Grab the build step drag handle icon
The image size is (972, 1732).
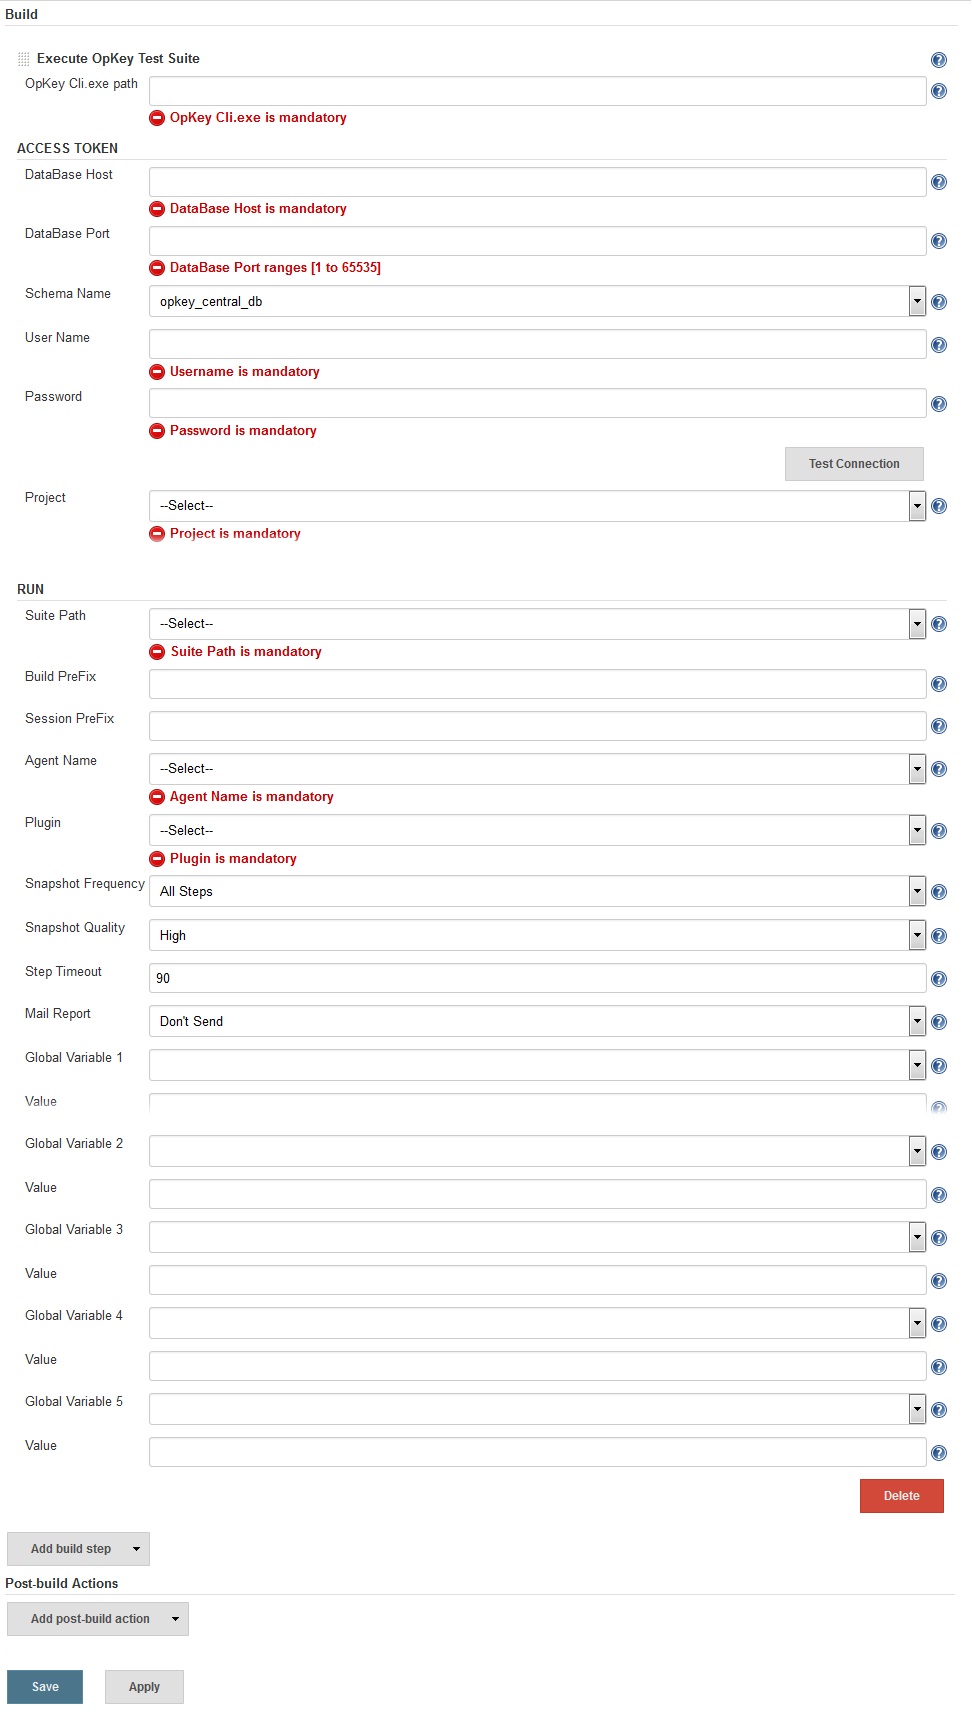click(x=24, y=59)
